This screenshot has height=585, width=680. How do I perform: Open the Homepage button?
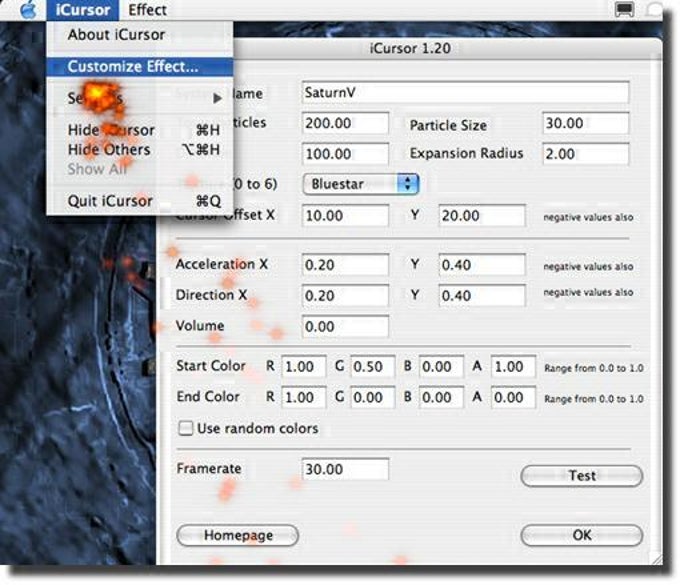point(238,535)
